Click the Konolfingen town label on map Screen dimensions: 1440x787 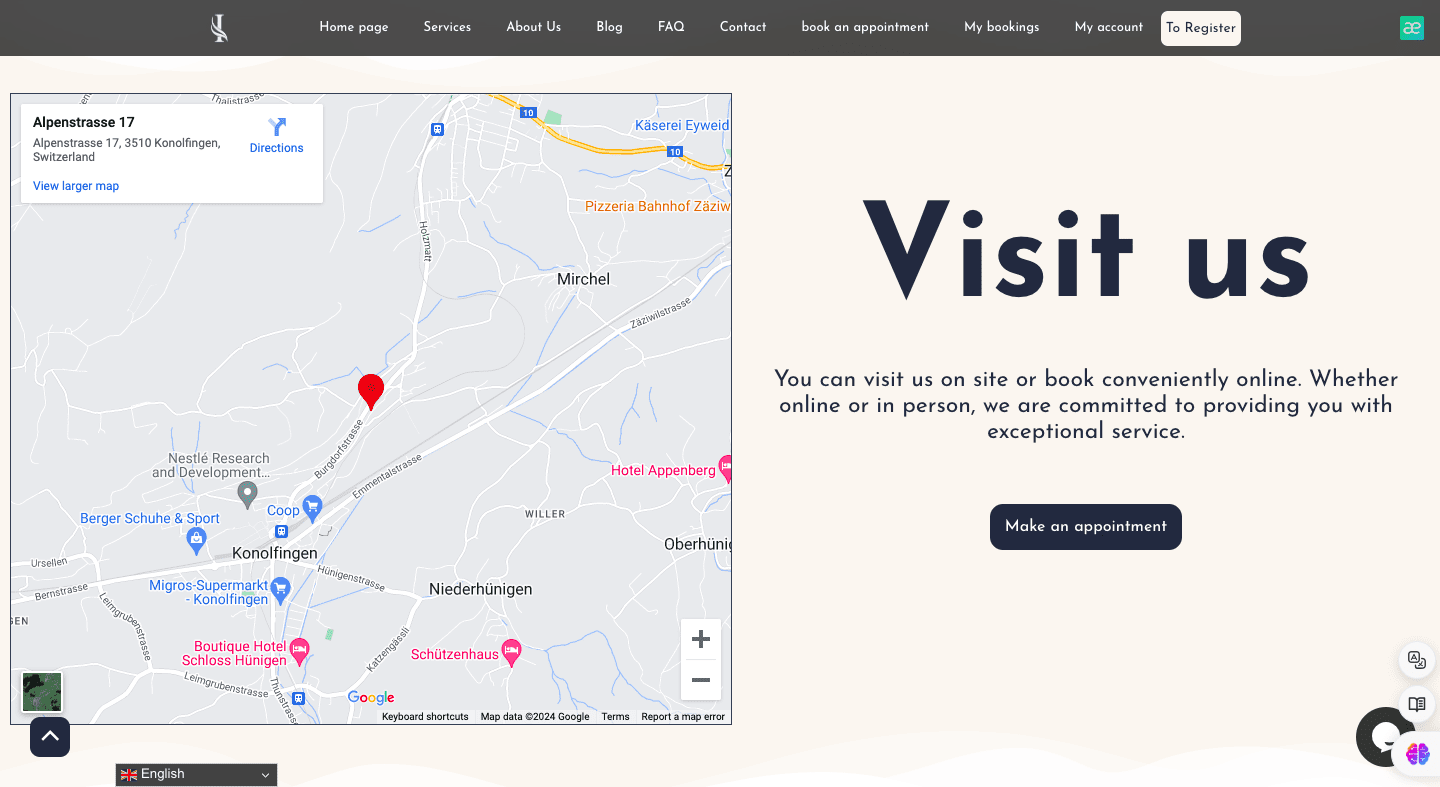(x=275, y=553)
